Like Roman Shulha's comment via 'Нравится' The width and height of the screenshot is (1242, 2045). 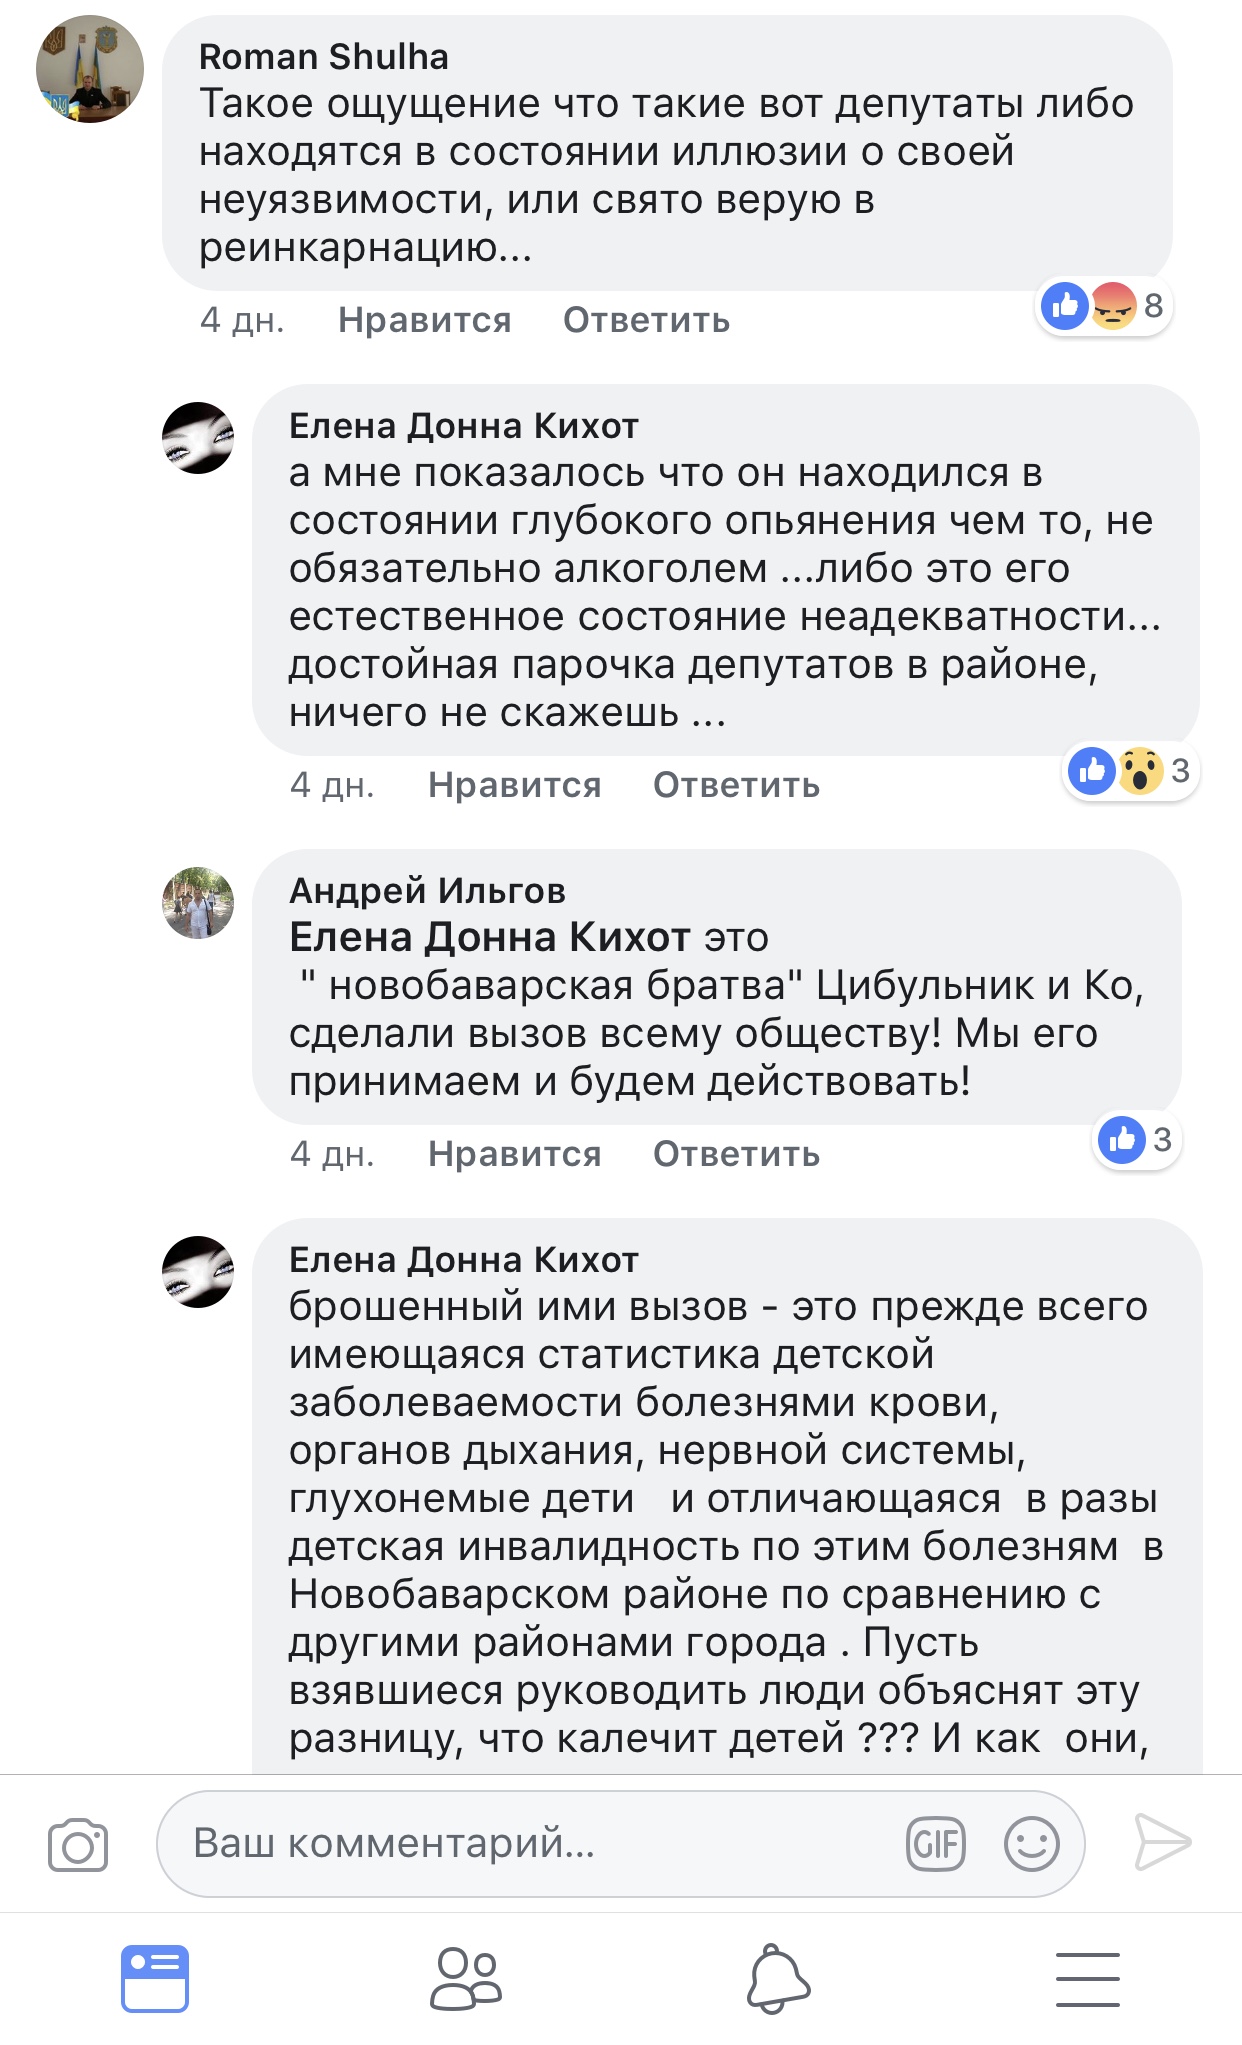425,320
